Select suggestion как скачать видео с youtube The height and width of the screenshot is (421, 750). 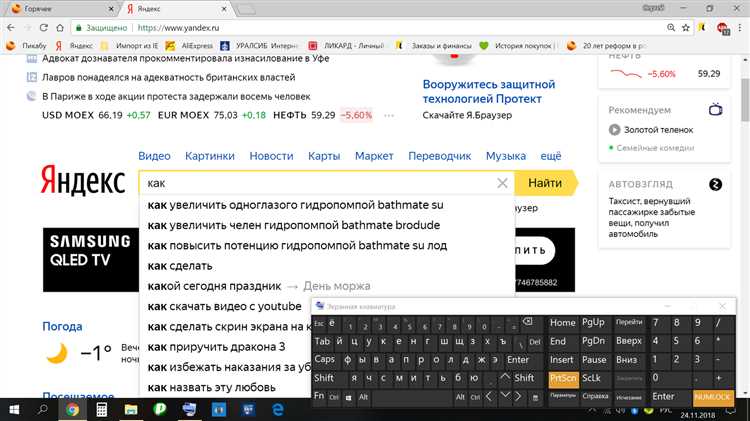(224, 306)
